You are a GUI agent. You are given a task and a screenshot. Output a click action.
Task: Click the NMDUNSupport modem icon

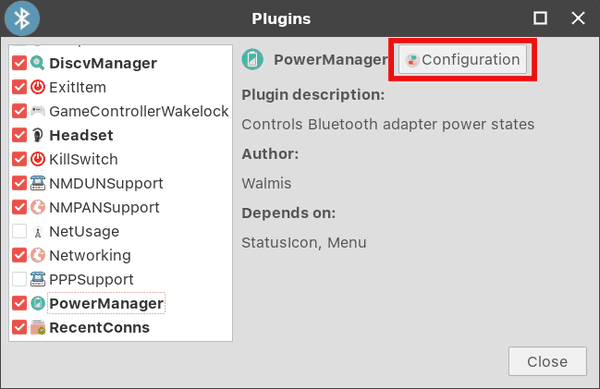click(38, 183)
